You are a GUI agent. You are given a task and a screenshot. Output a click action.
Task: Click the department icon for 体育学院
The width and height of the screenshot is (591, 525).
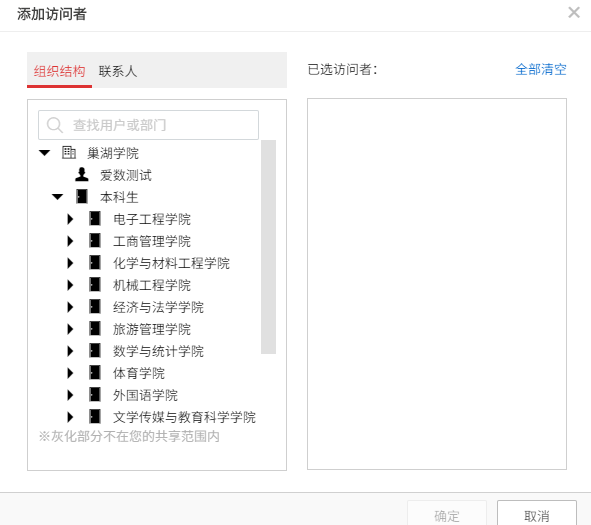tap(95, 372)
